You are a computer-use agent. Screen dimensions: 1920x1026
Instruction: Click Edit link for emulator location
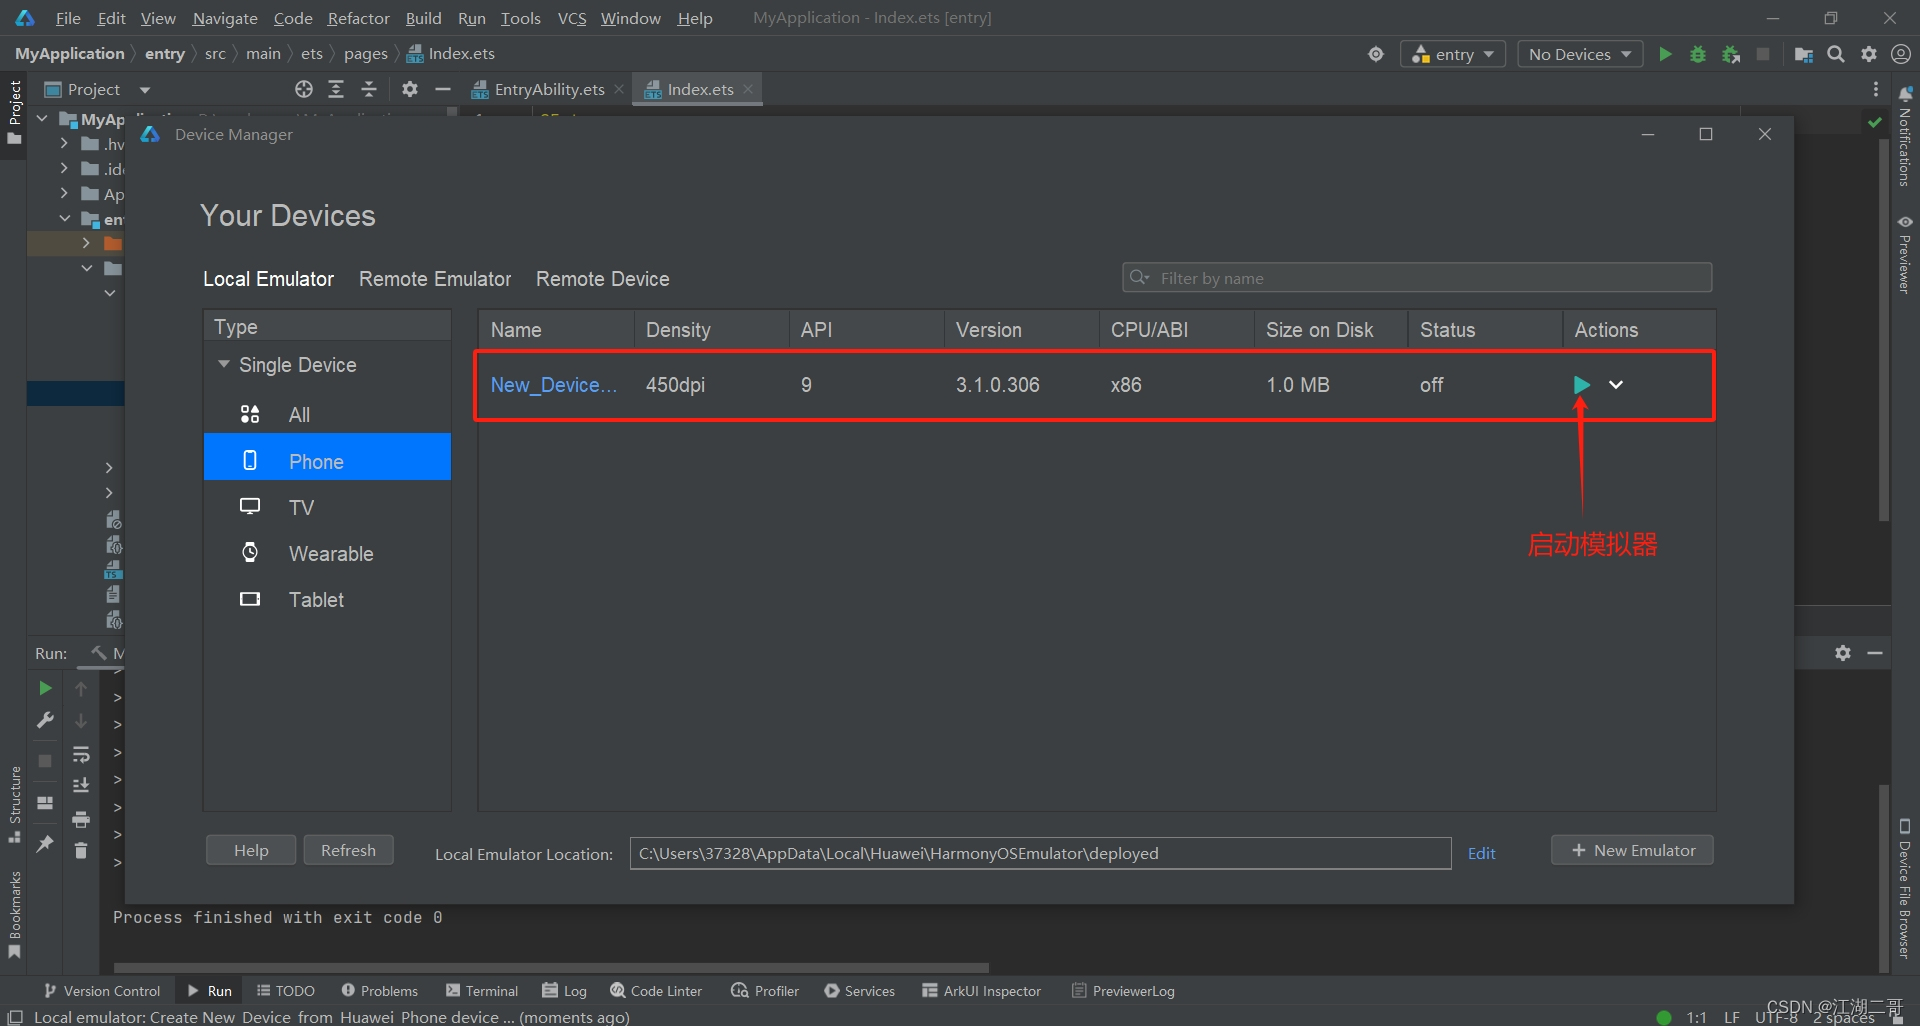pos(1481,853)
